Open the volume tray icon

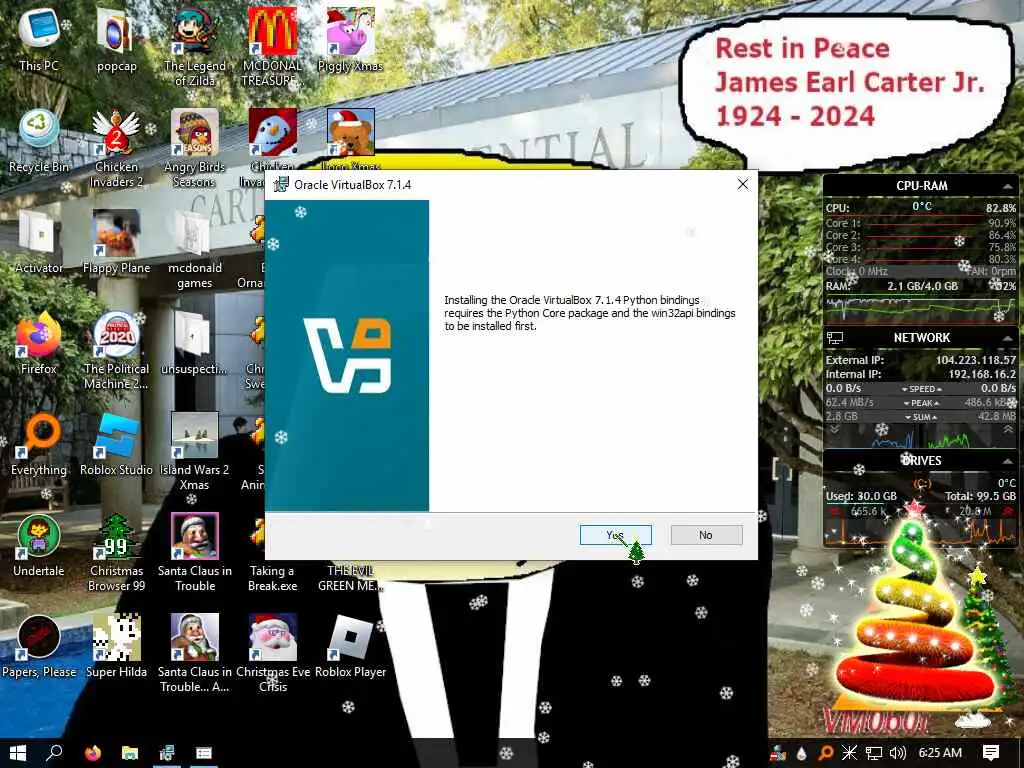pos(897,753)
